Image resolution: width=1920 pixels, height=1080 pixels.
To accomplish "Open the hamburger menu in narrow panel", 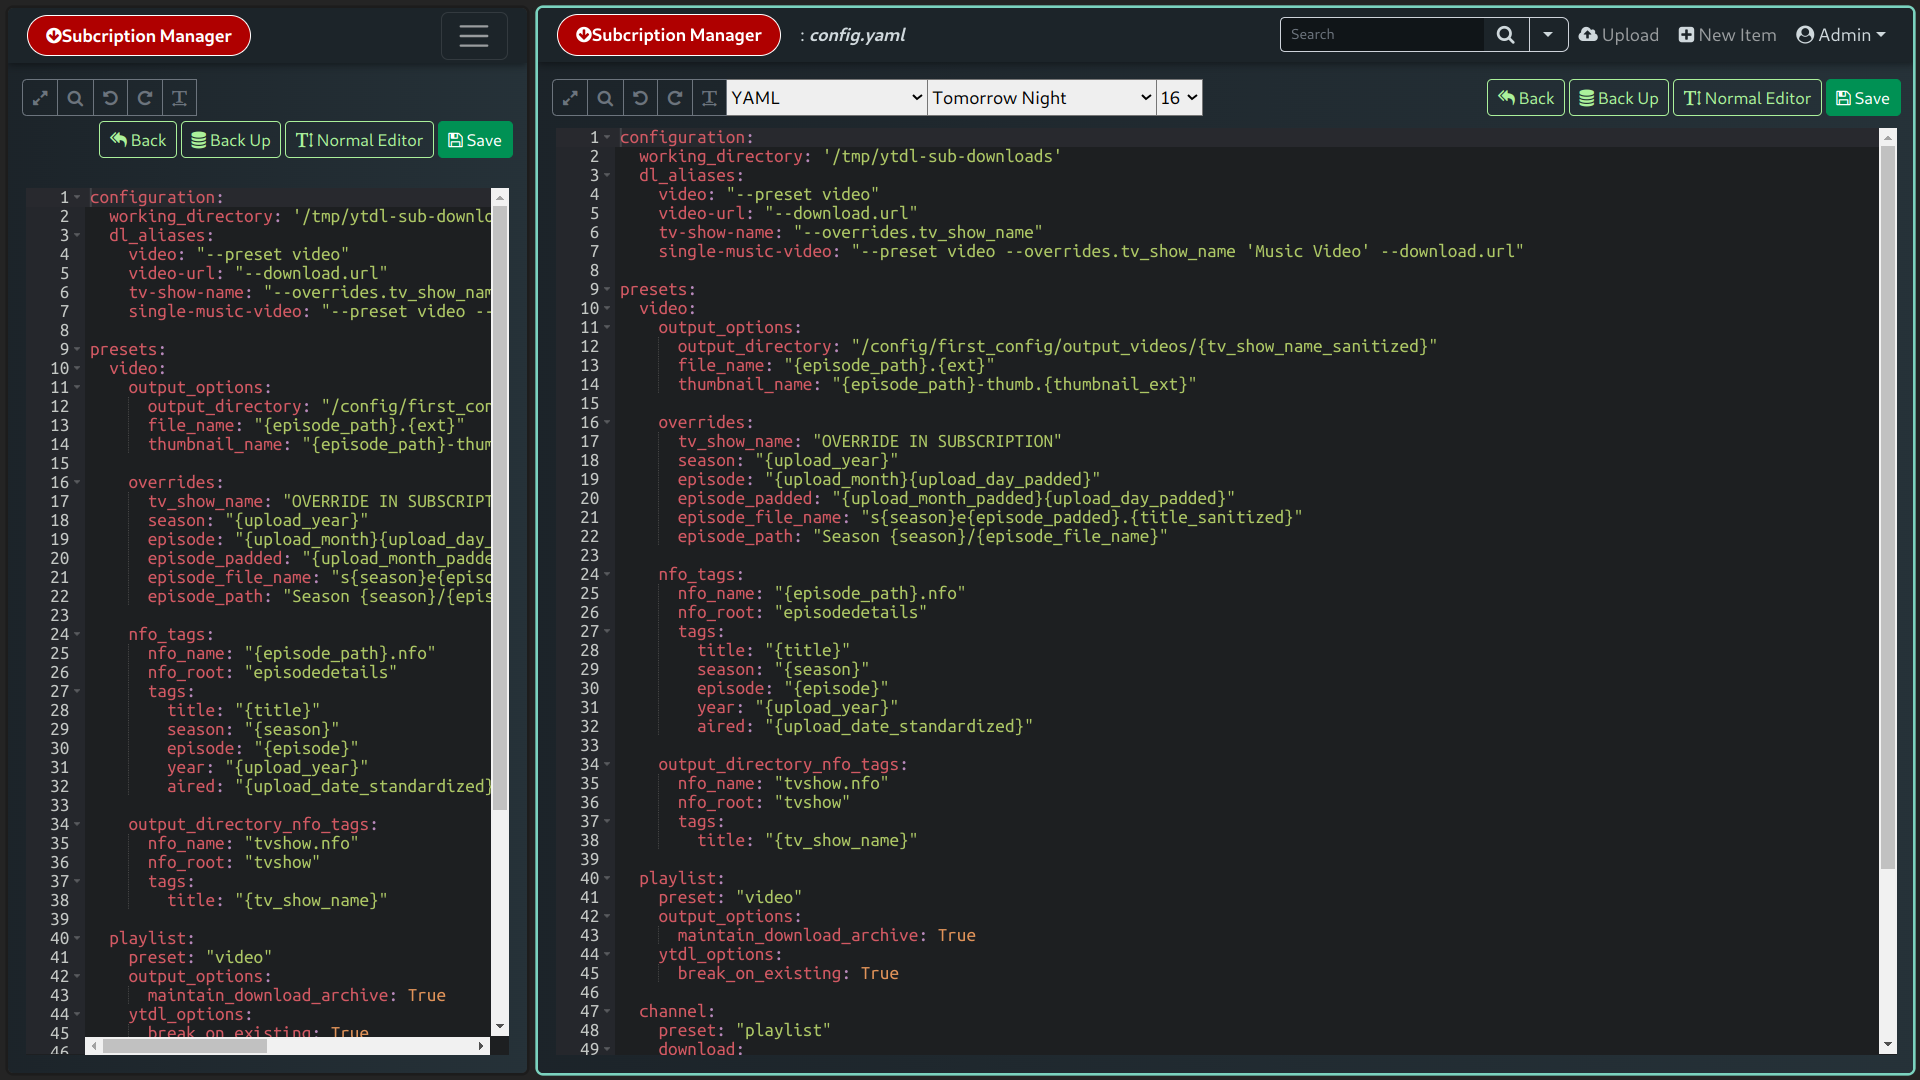I will coord(474,36).
